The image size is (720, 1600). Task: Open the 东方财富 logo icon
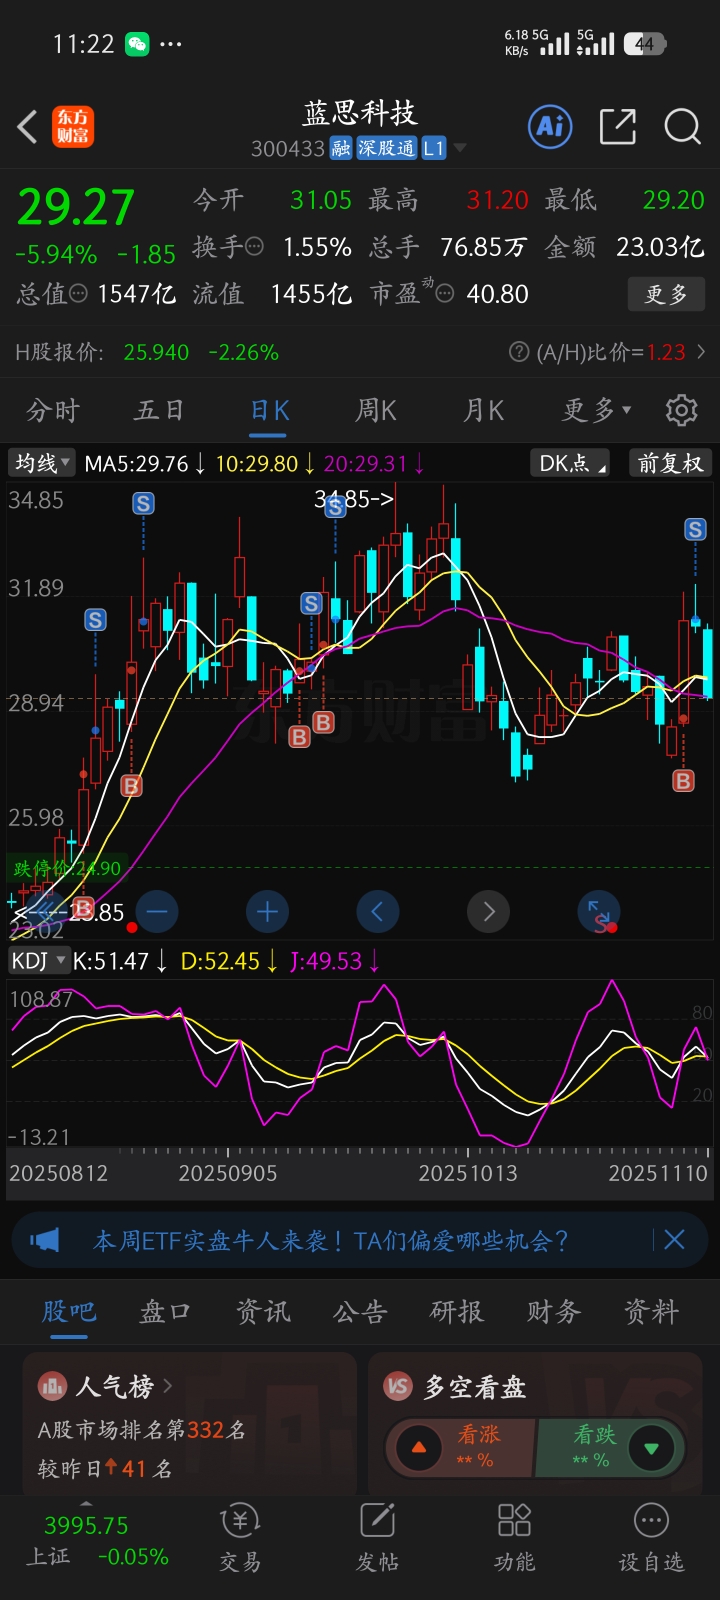[x=73, y=127]
